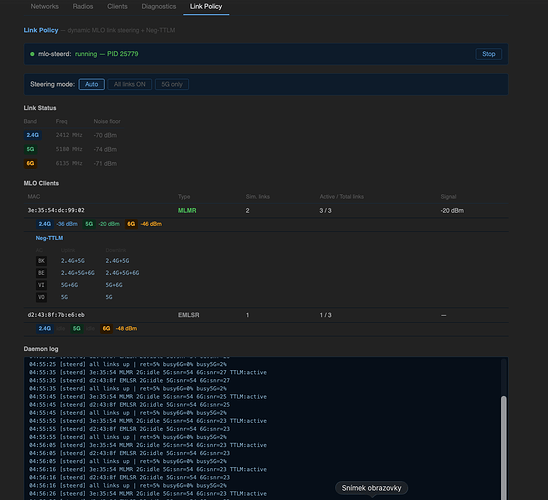
Task: Click the Link Policy heading link
Action: [x=41, y=30]
